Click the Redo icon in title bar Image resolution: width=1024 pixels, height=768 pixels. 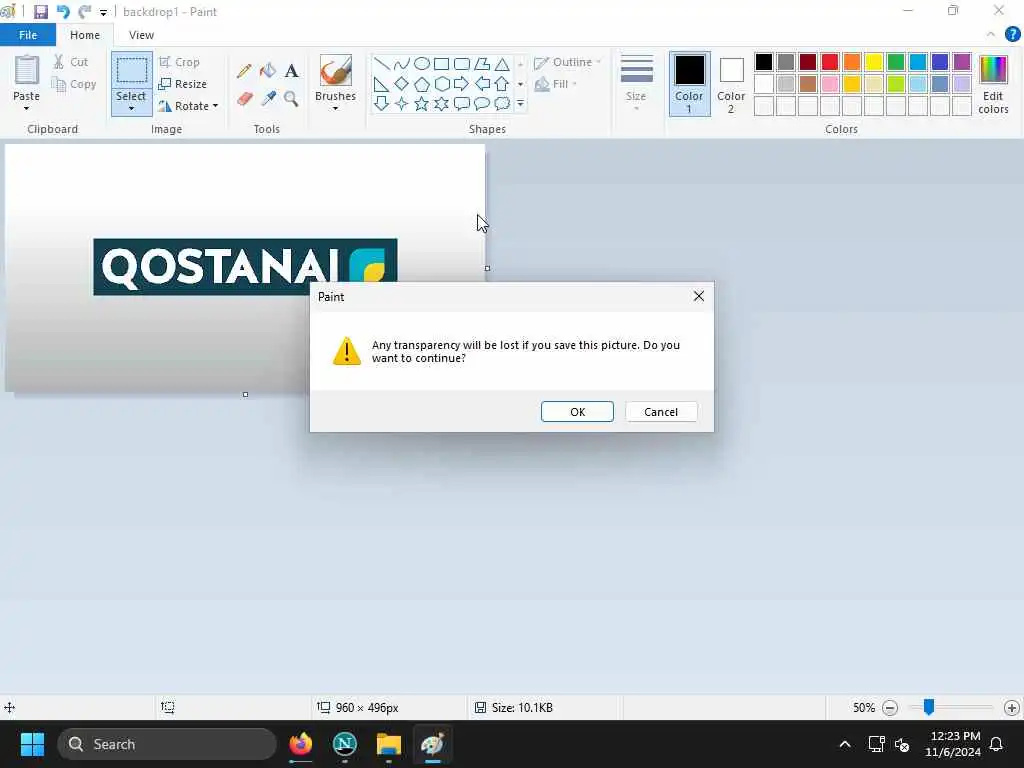point(84,12)
